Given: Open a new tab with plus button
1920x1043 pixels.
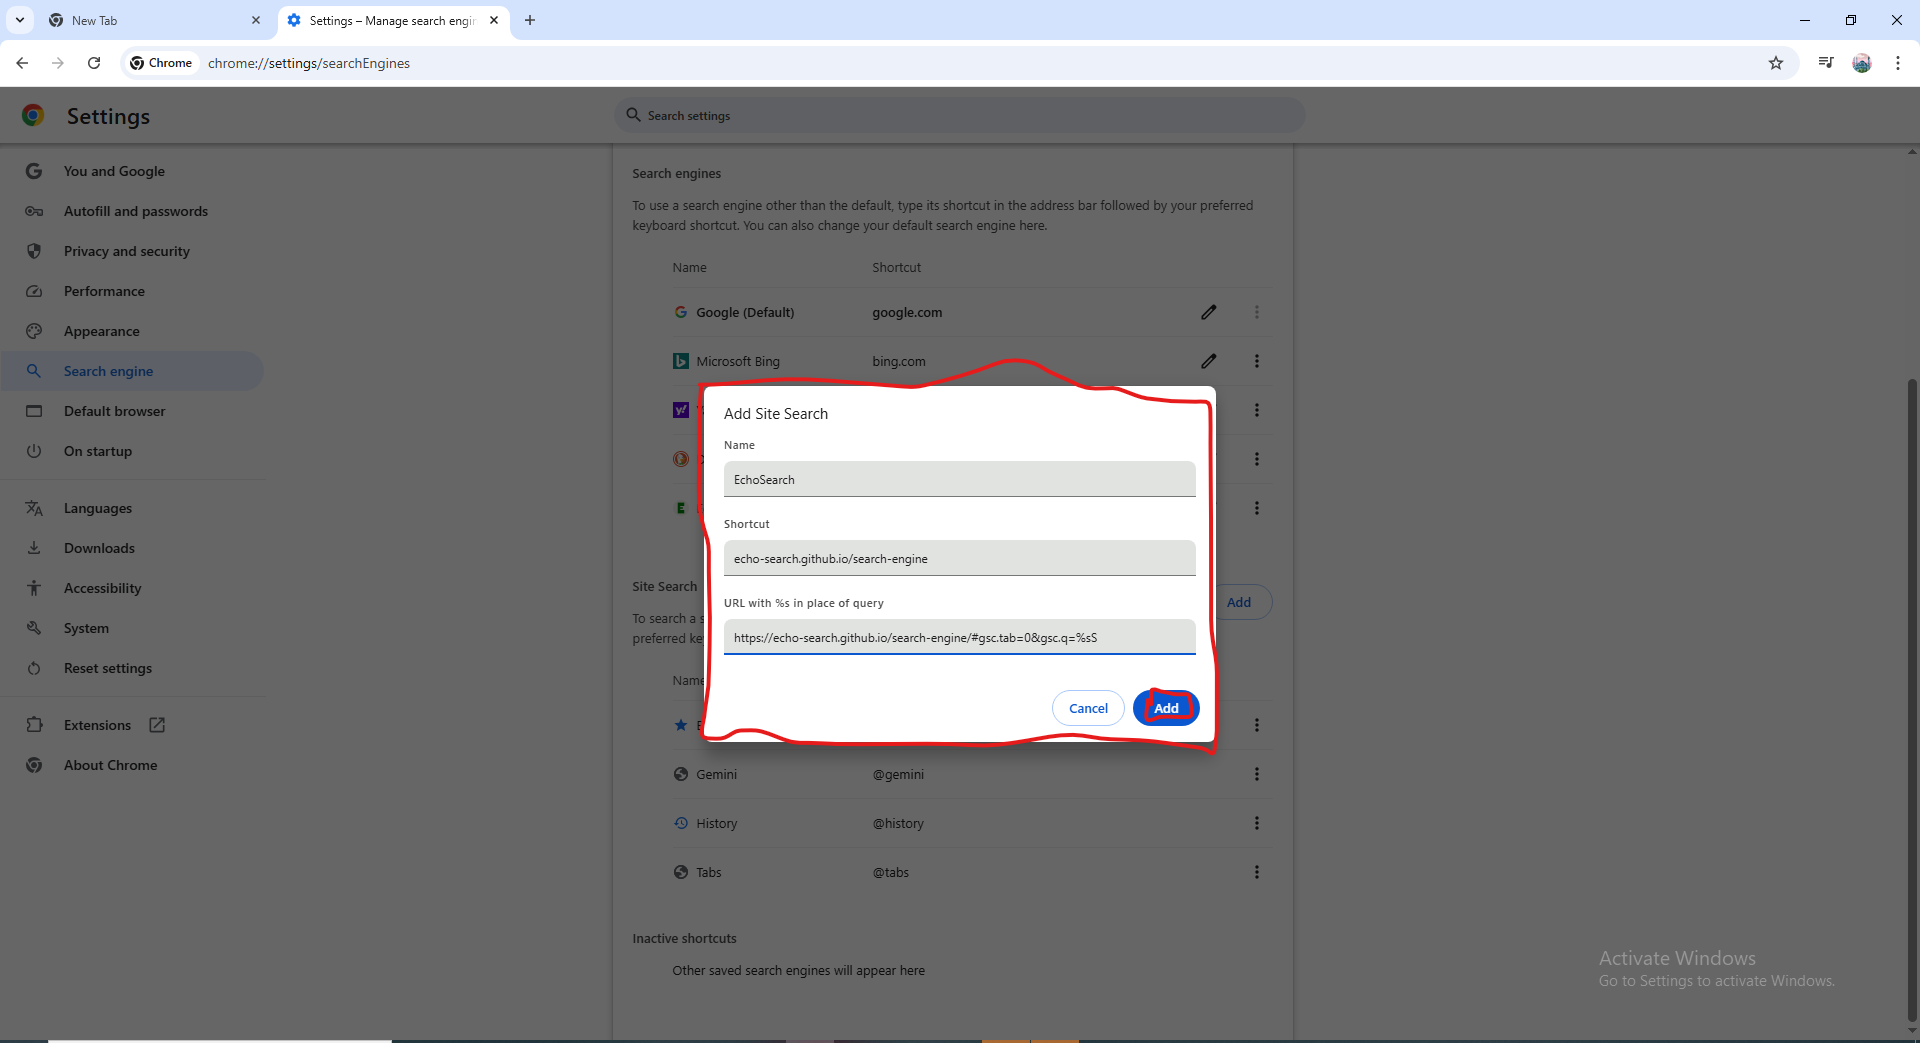Looking at the screenshot, I should click(530, 20).
